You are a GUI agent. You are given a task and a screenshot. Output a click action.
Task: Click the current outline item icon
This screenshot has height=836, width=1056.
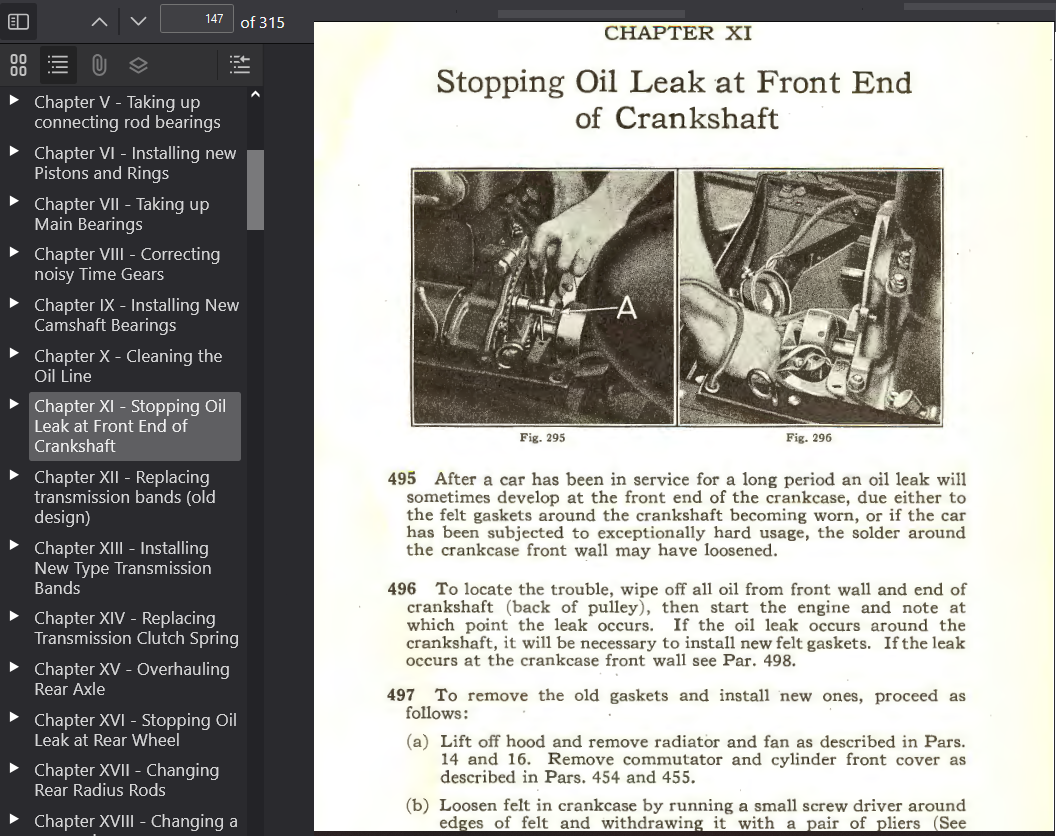coord(240,65)
